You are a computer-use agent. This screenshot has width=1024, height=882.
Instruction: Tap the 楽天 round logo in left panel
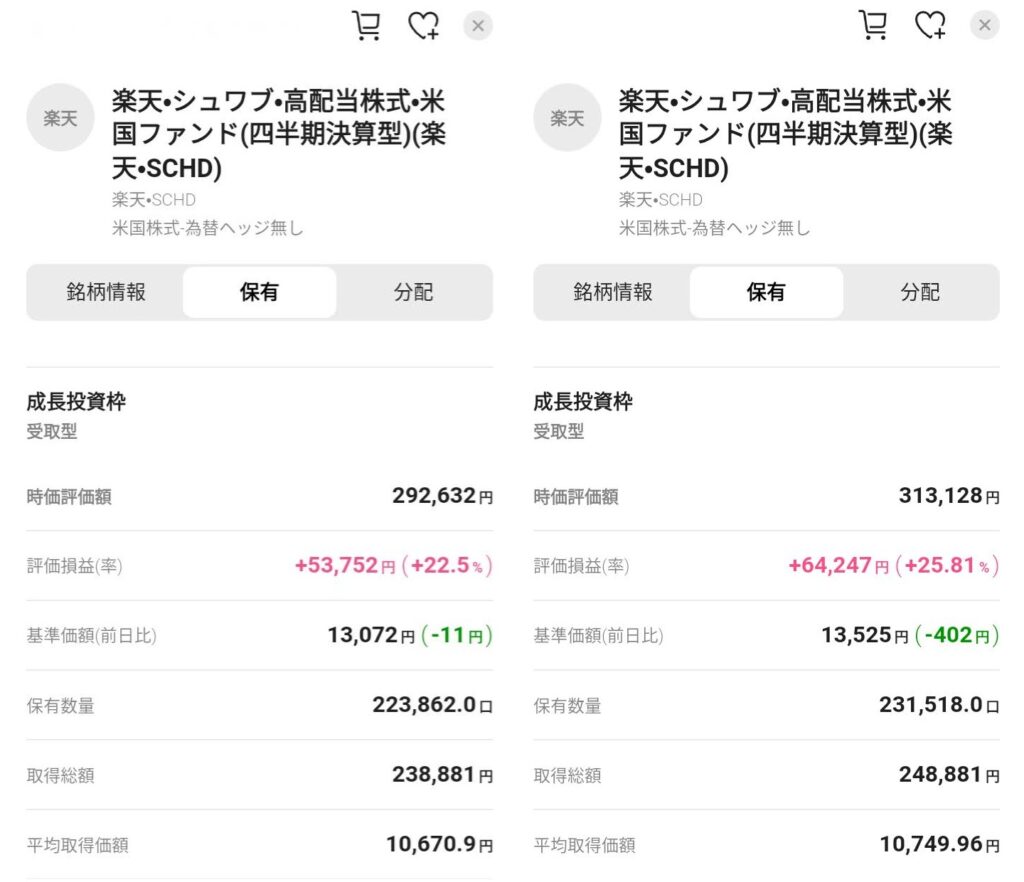click(60, 118)
